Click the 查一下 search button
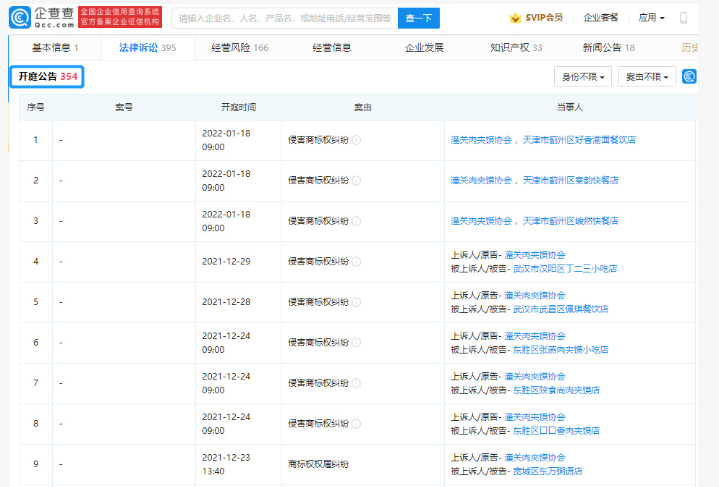Screen dimensions: 719x487 coord(419,18)
